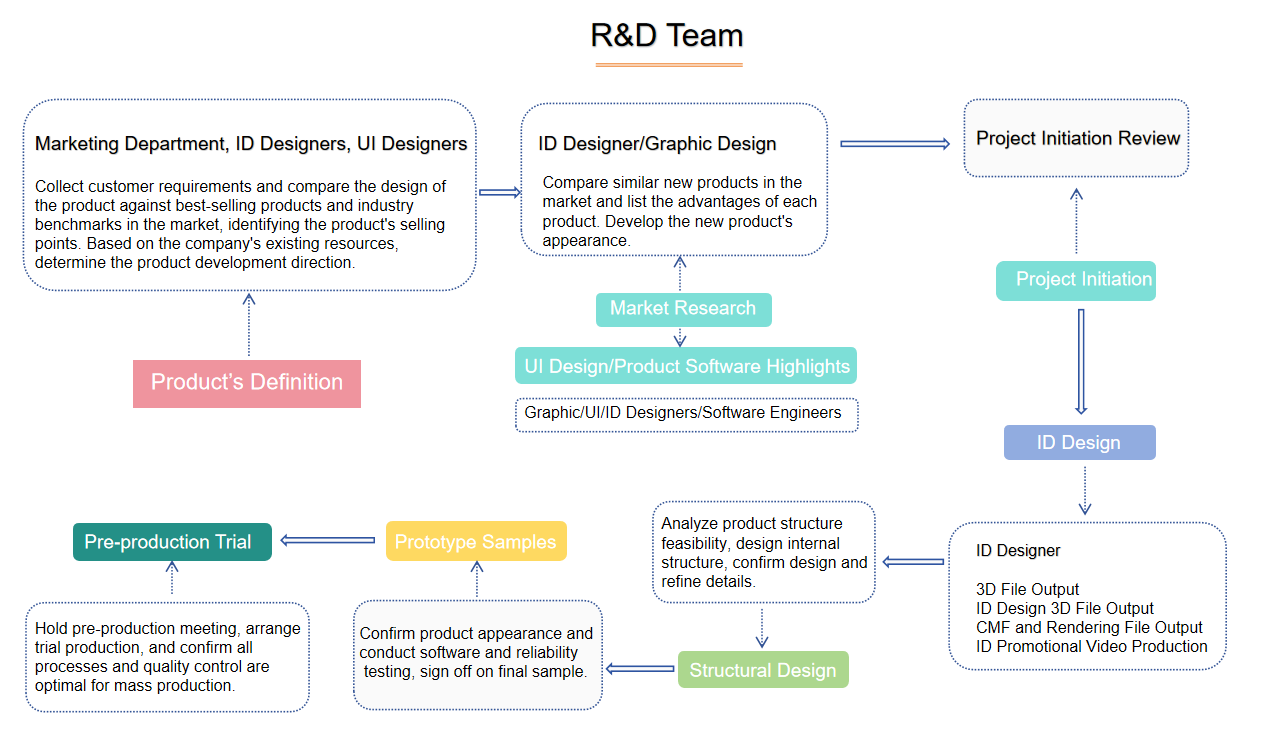The height and width of the screenshot is (734, 1261).
Task: Select the Graphic/UI/ID Designers/Software Engineers box
Action: 686,413
